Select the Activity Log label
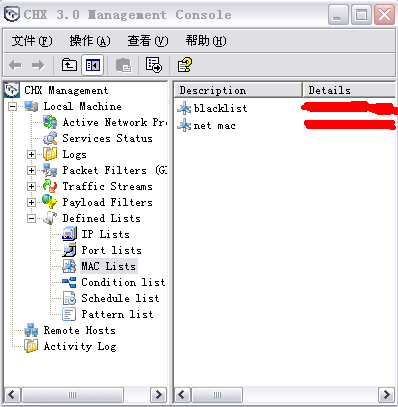The image size is (398, 407). coord(80,346)
